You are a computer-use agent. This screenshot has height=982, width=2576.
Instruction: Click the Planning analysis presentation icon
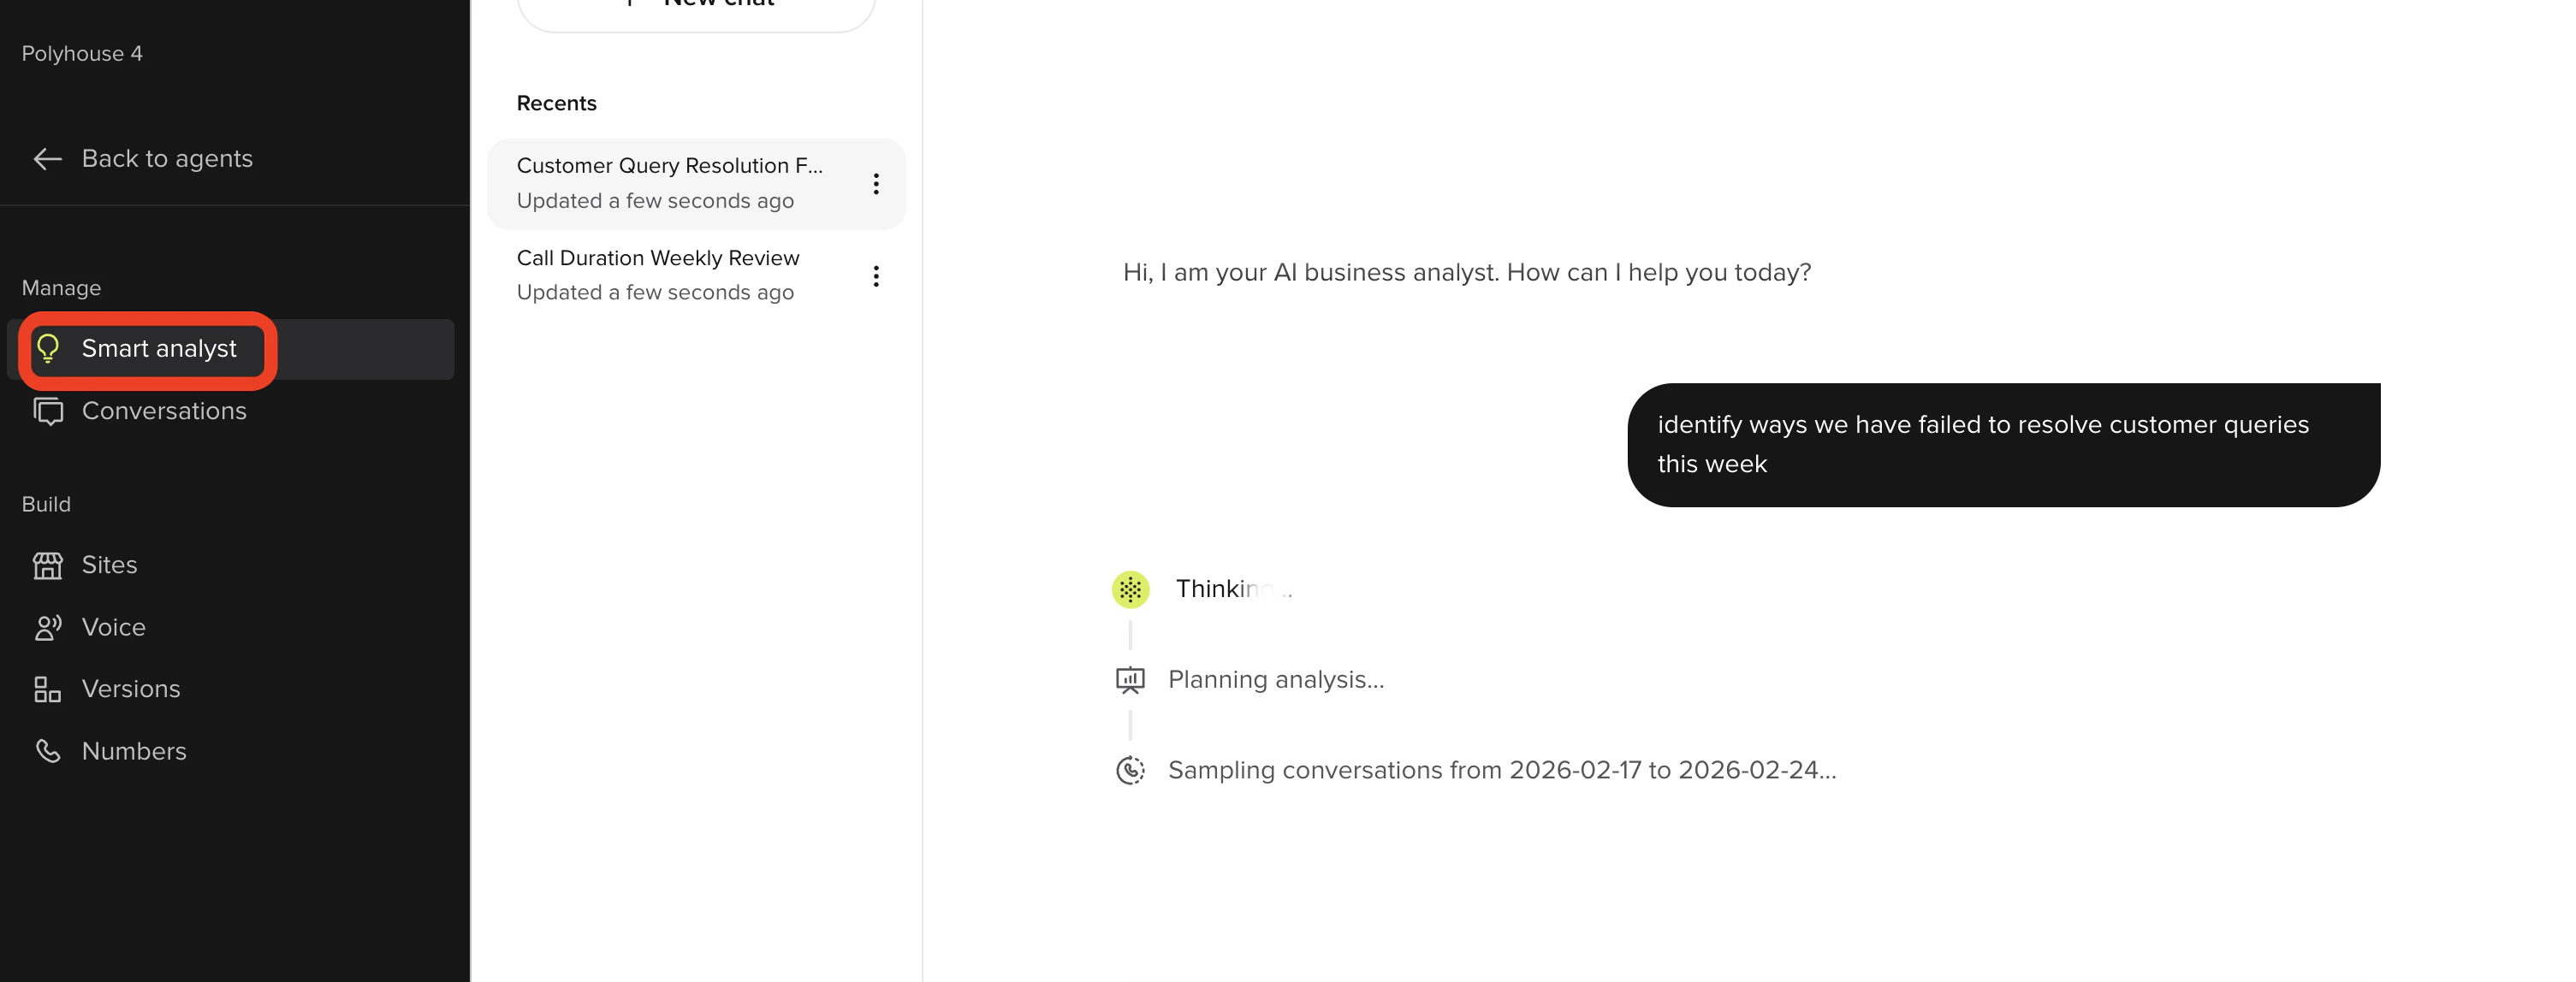pyautogui.click(x=1130, y=680)
